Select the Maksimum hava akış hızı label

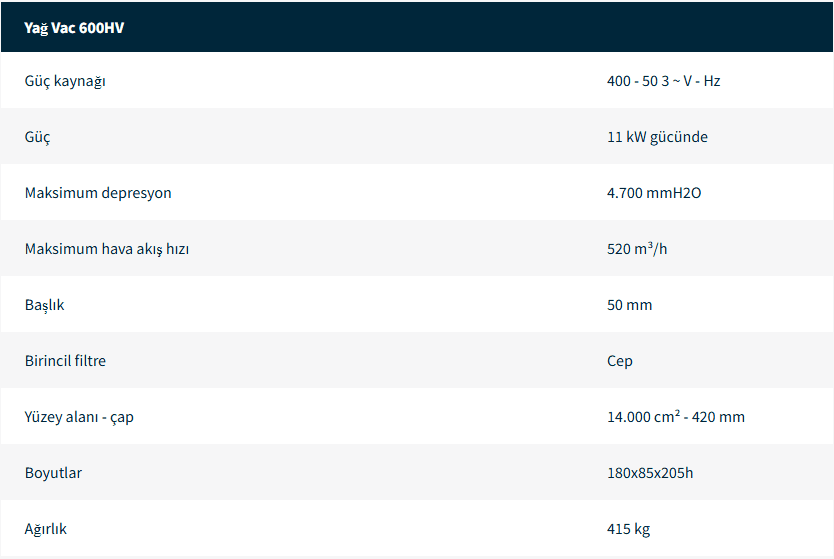(107, 249)
